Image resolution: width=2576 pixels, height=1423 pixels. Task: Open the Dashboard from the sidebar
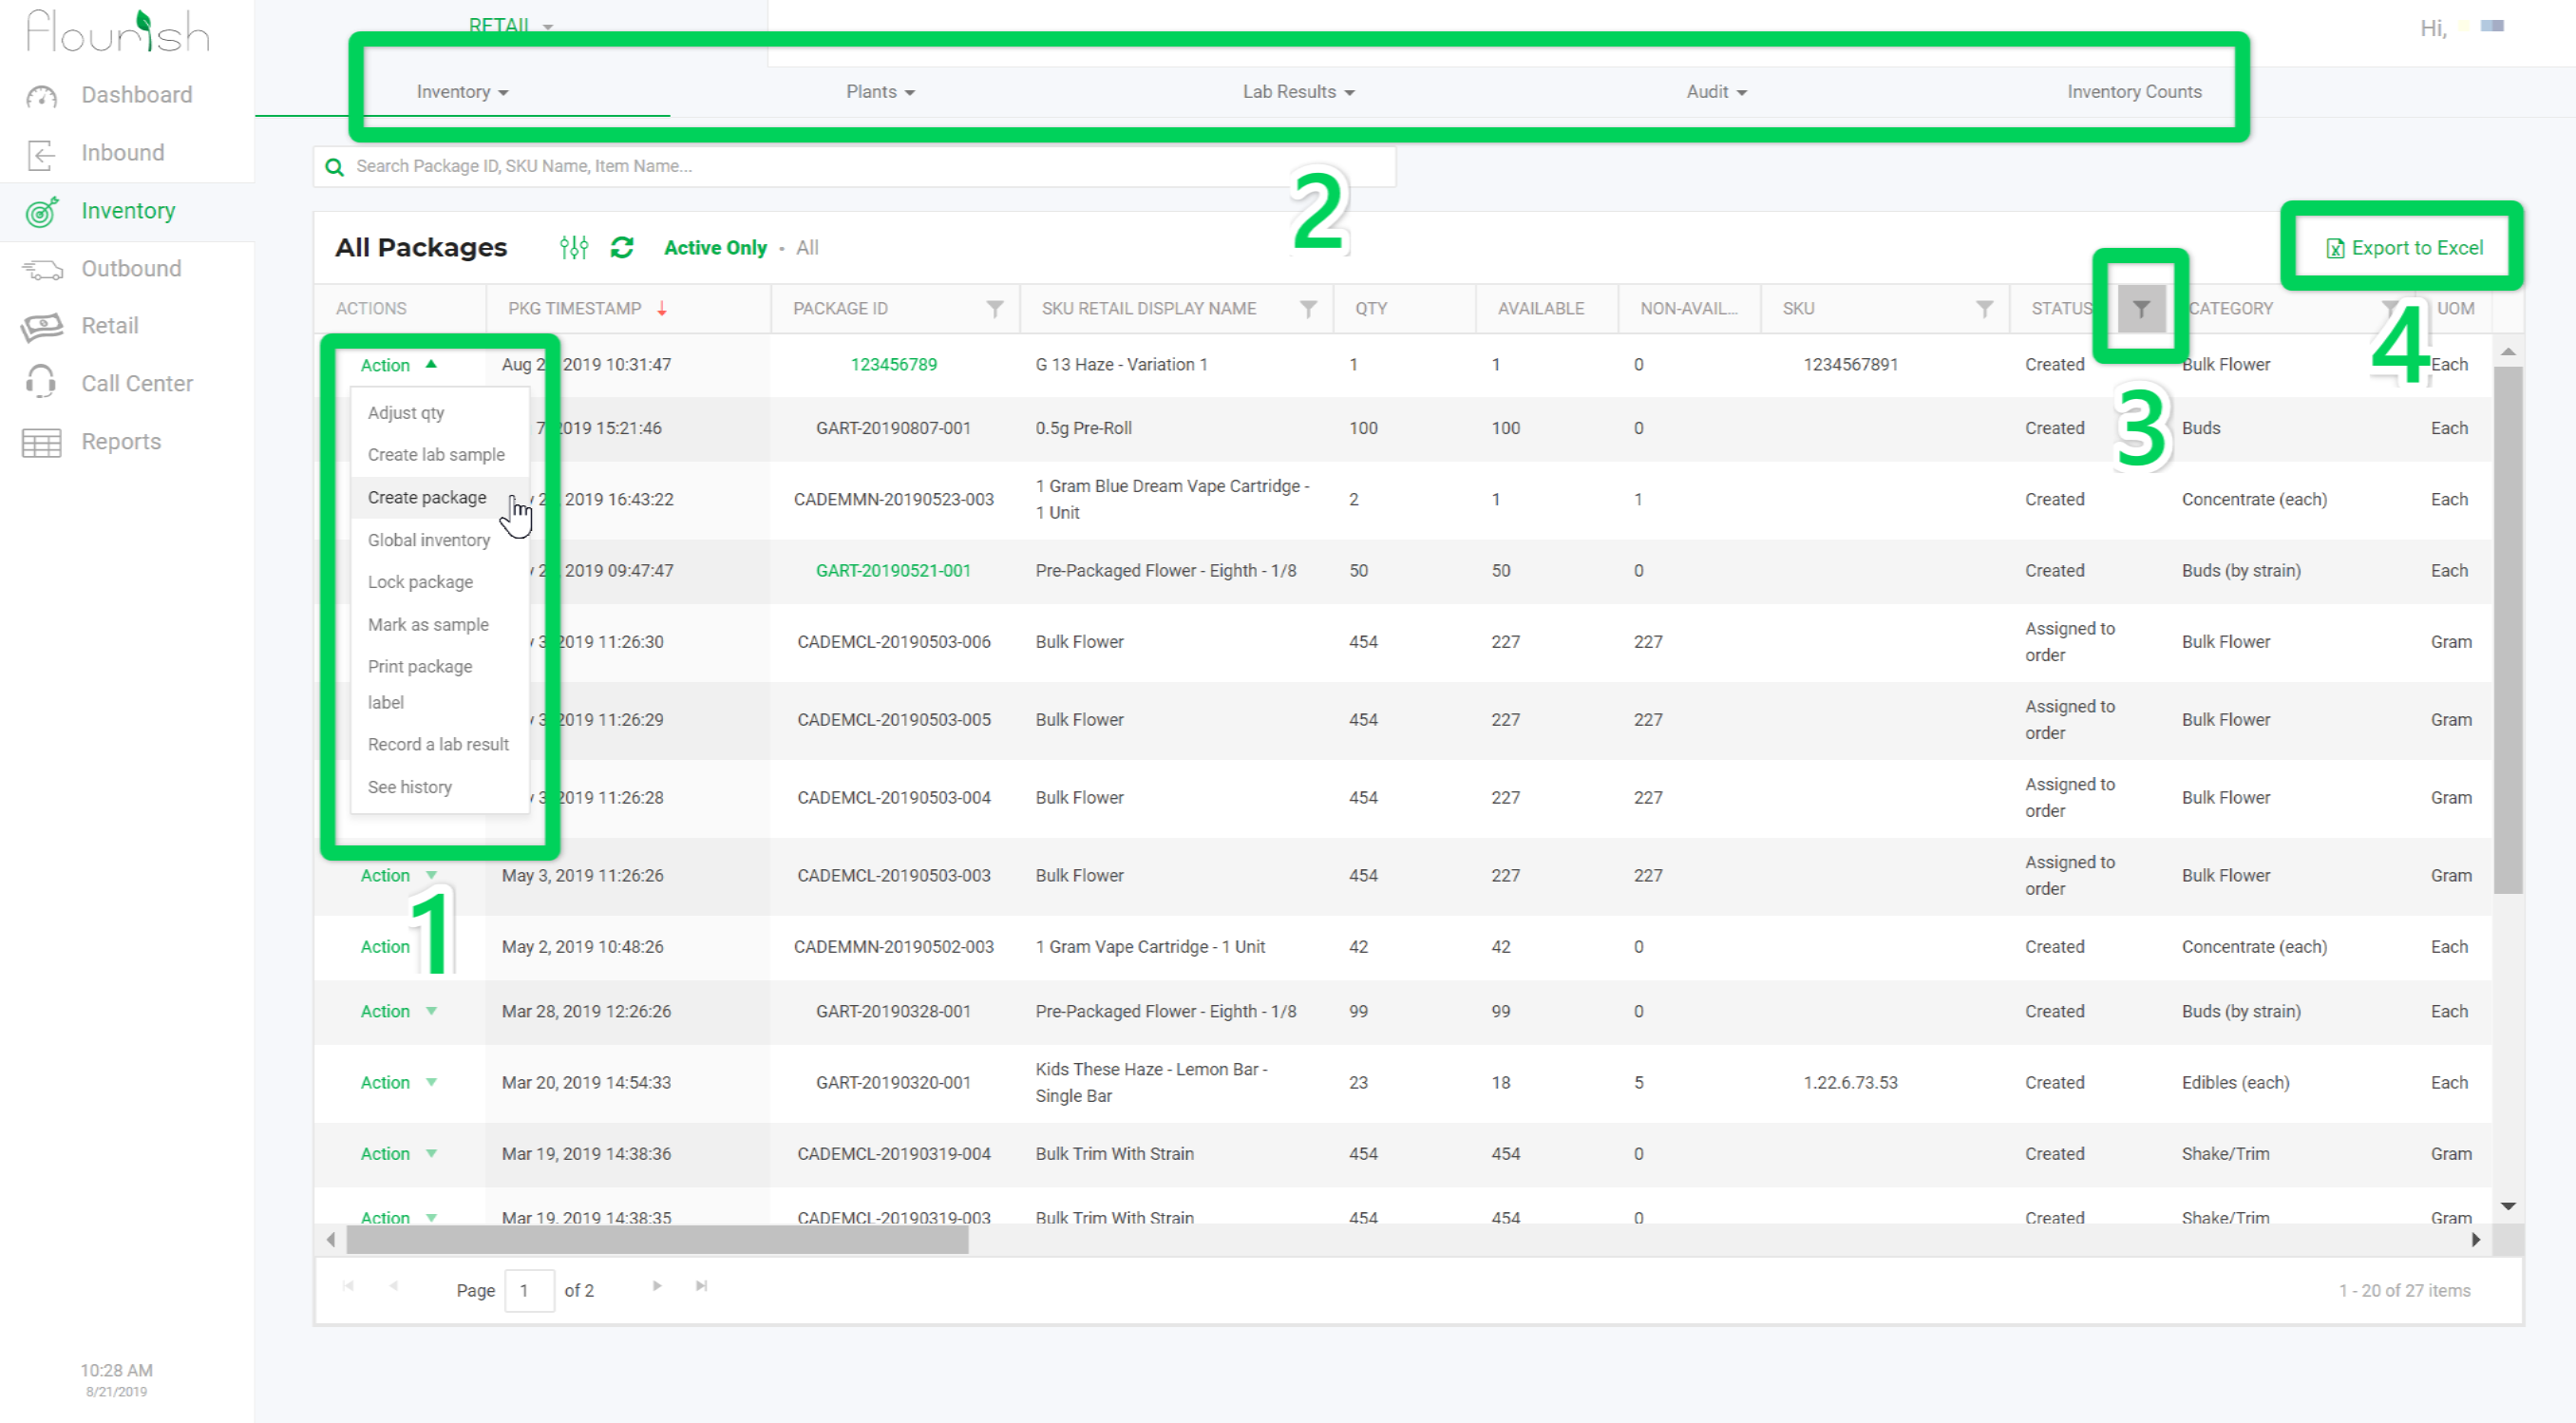[x=136, y=94]
